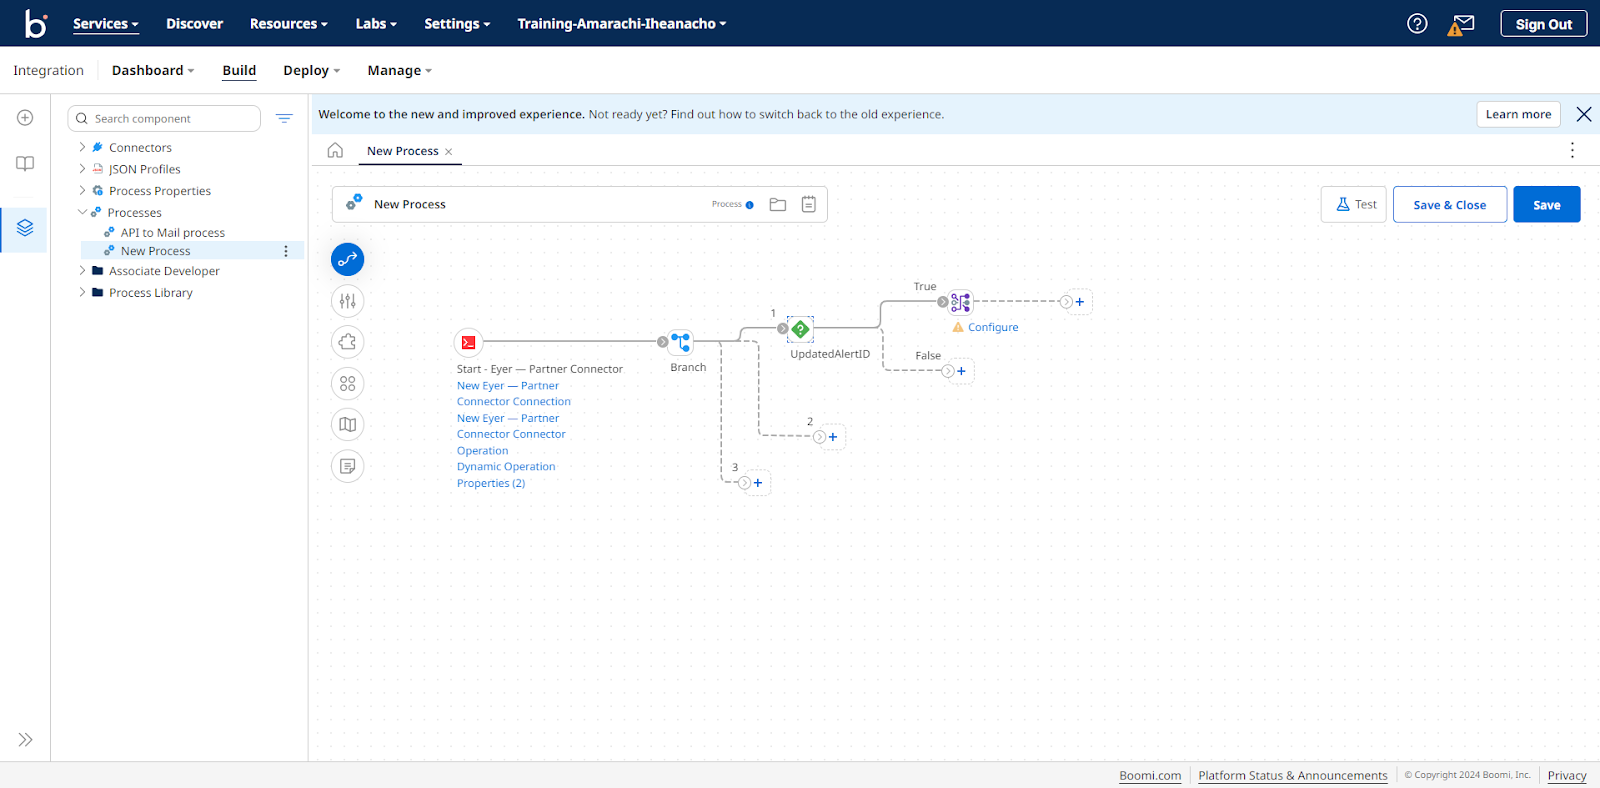Viewport: 1600px width, 788px height.
Task: Close the New Process tab
Action: 449,152
